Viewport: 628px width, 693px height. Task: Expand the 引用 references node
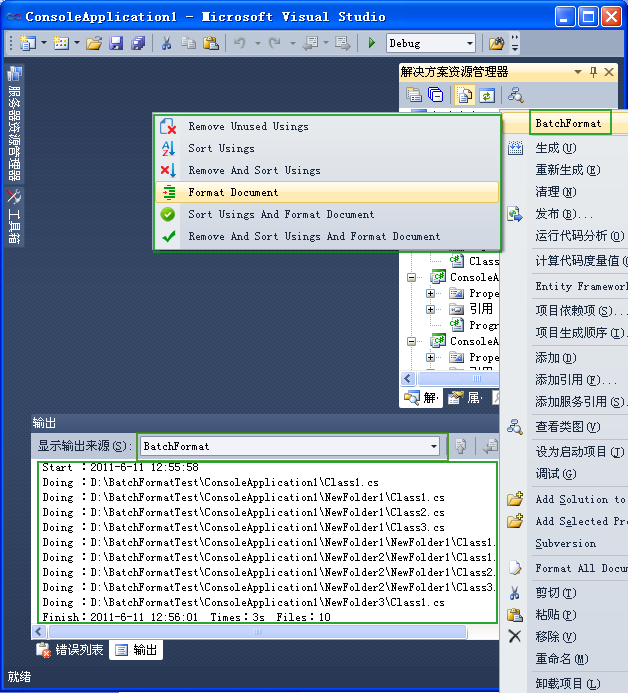click(430, 309)
